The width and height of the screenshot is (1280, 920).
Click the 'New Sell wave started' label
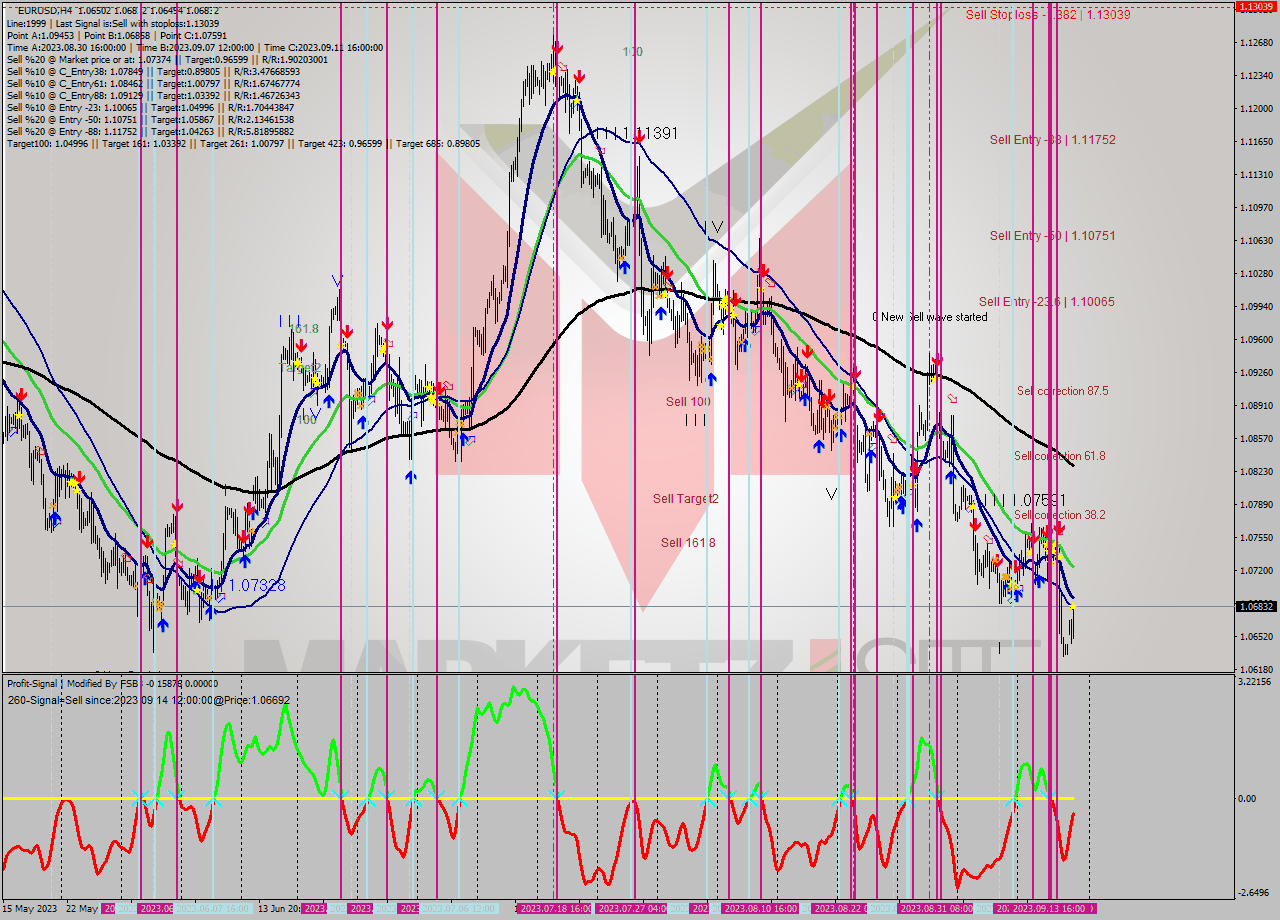pos(930,316)
